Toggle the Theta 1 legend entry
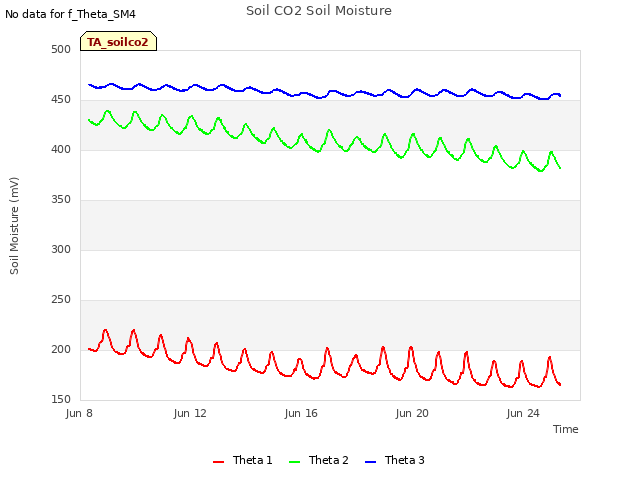This screenshot has width=640, height=480. tap(242, 460)
